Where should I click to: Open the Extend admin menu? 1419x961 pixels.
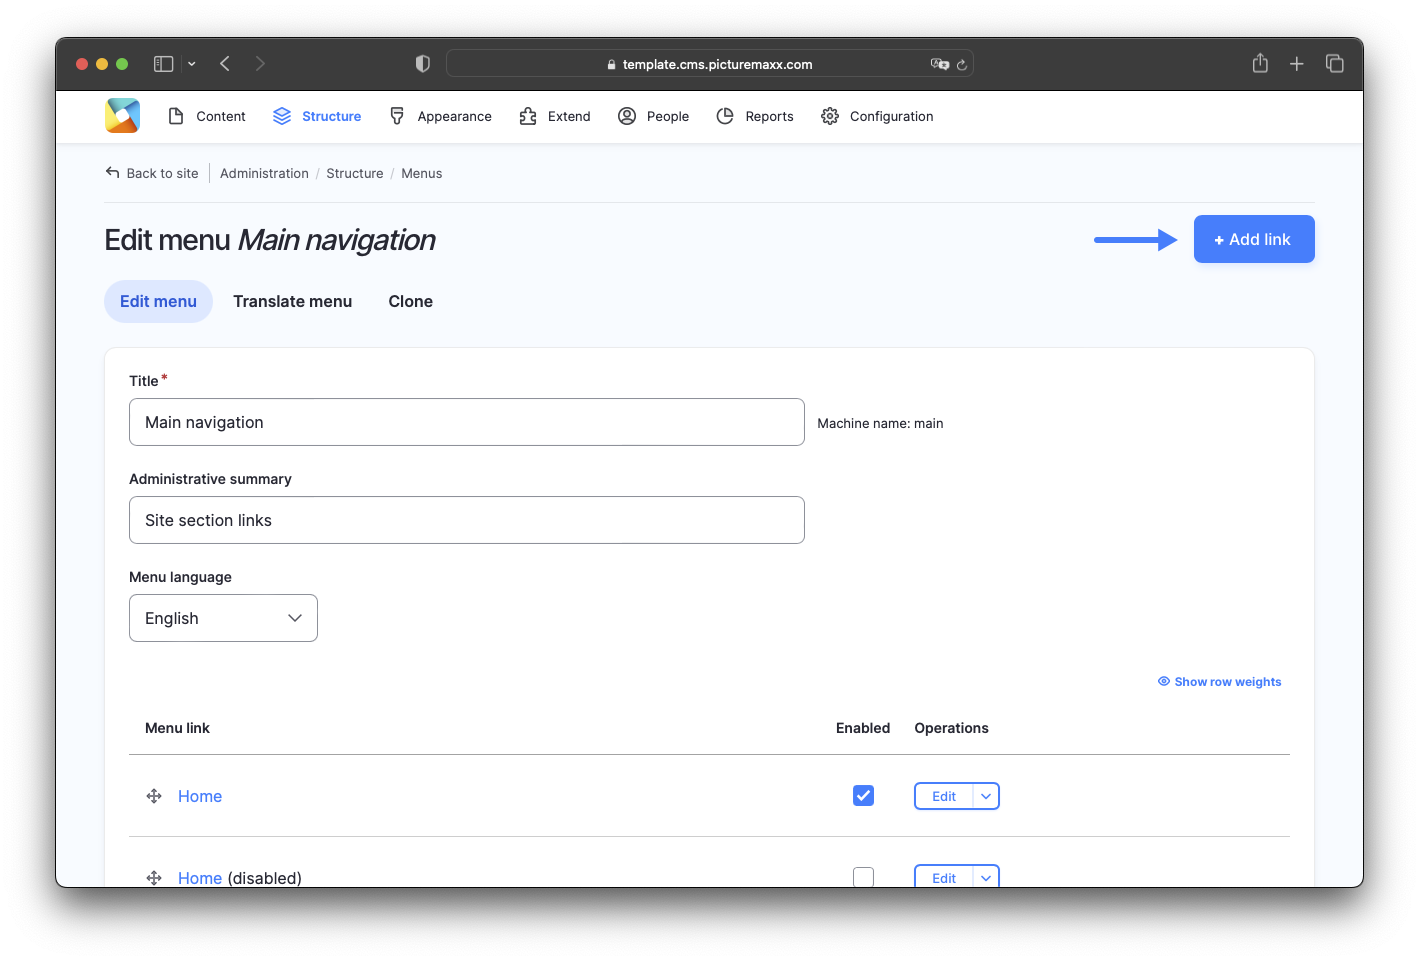[x=555, y=116]
